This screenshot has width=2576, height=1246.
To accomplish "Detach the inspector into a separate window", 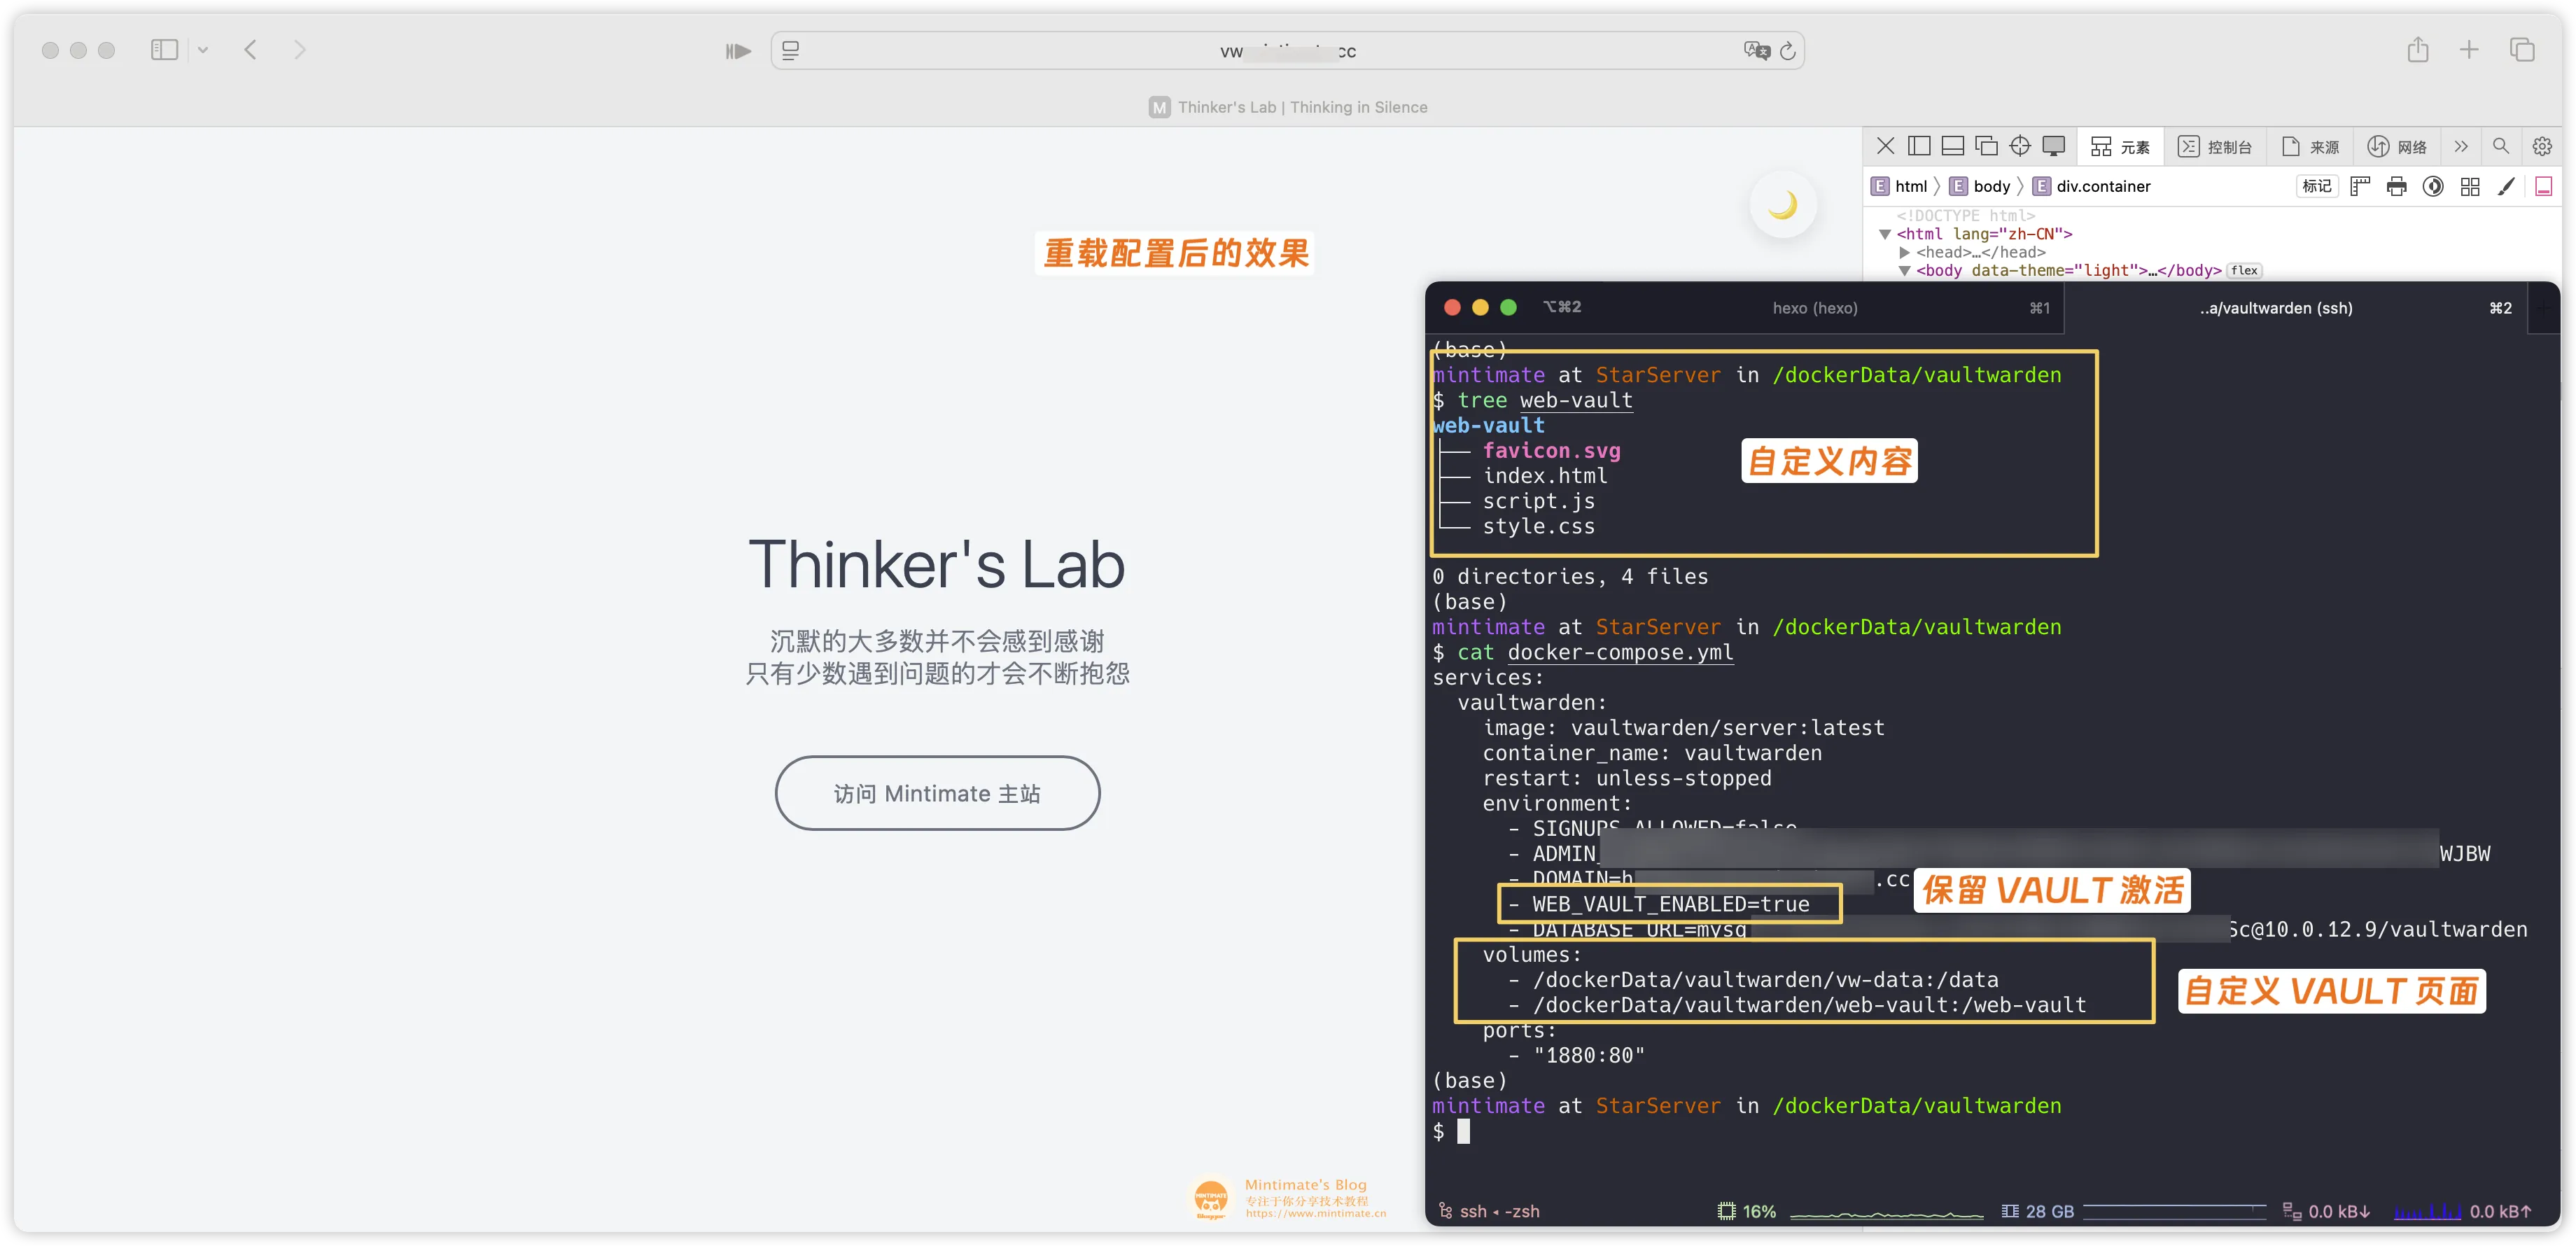I will click(1986, 147).
